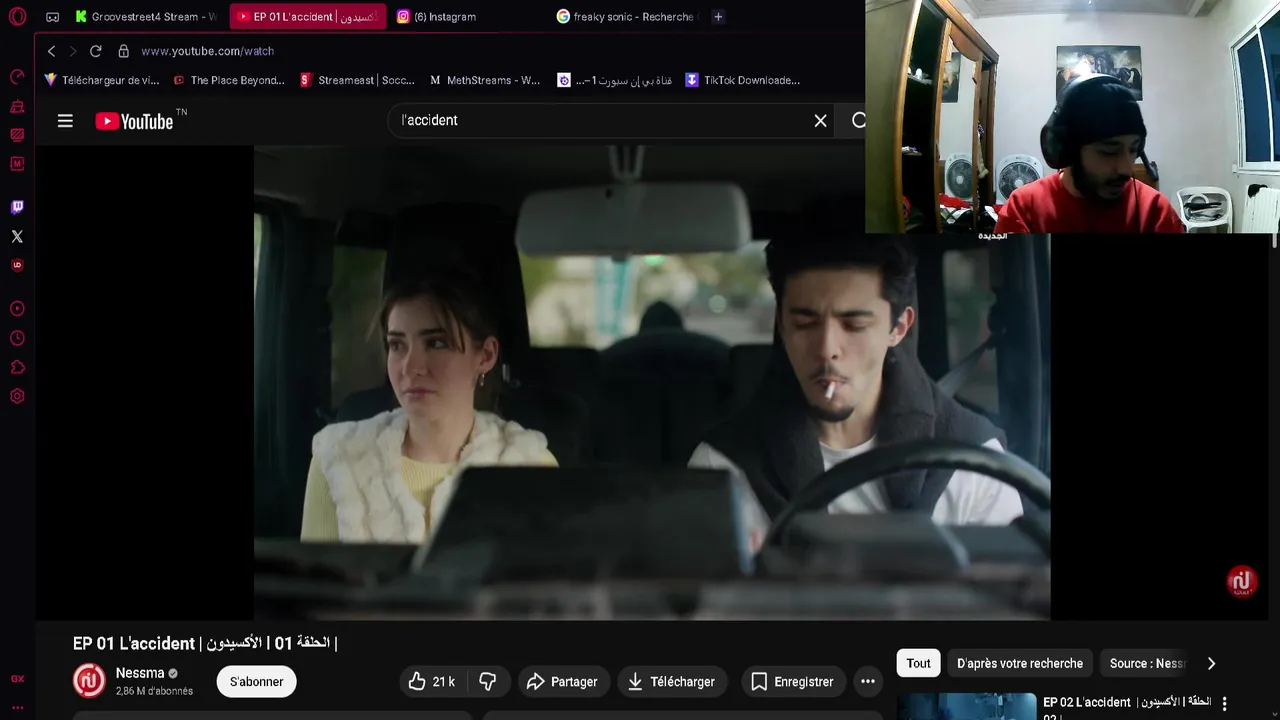
Task: Select the Source : Nessma chip
Action: tap(1146, 663)
